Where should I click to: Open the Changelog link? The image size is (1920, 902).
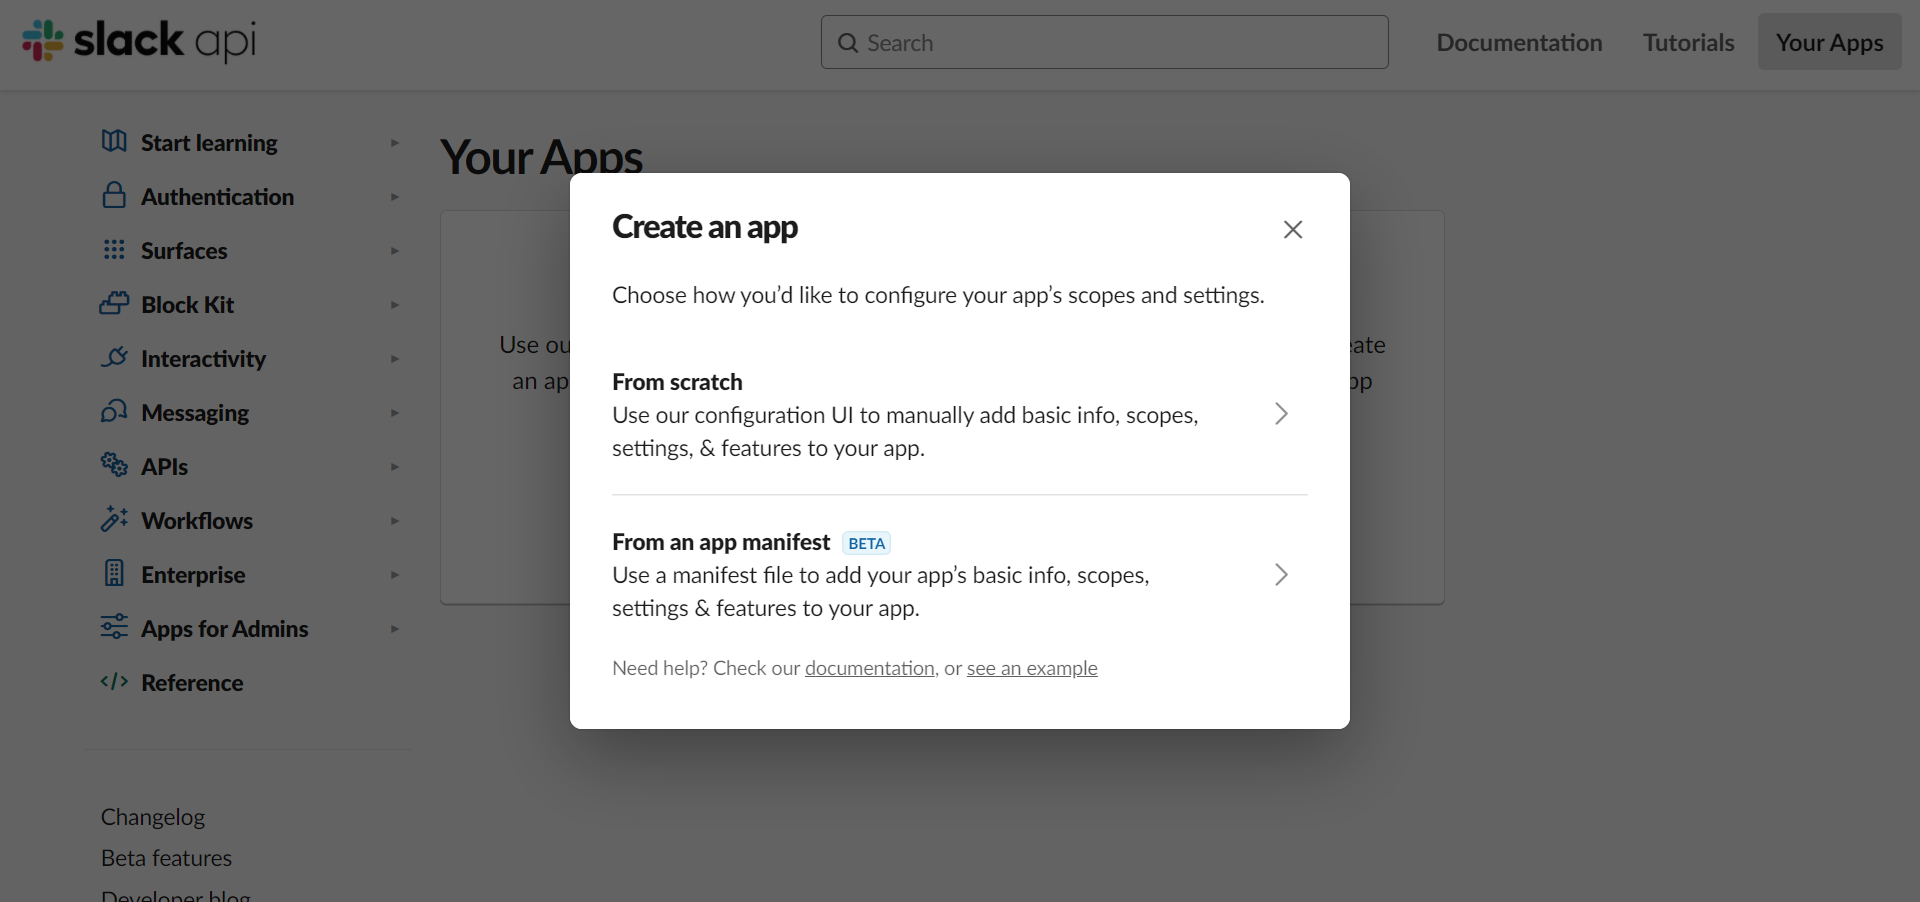tap(153, 817)
